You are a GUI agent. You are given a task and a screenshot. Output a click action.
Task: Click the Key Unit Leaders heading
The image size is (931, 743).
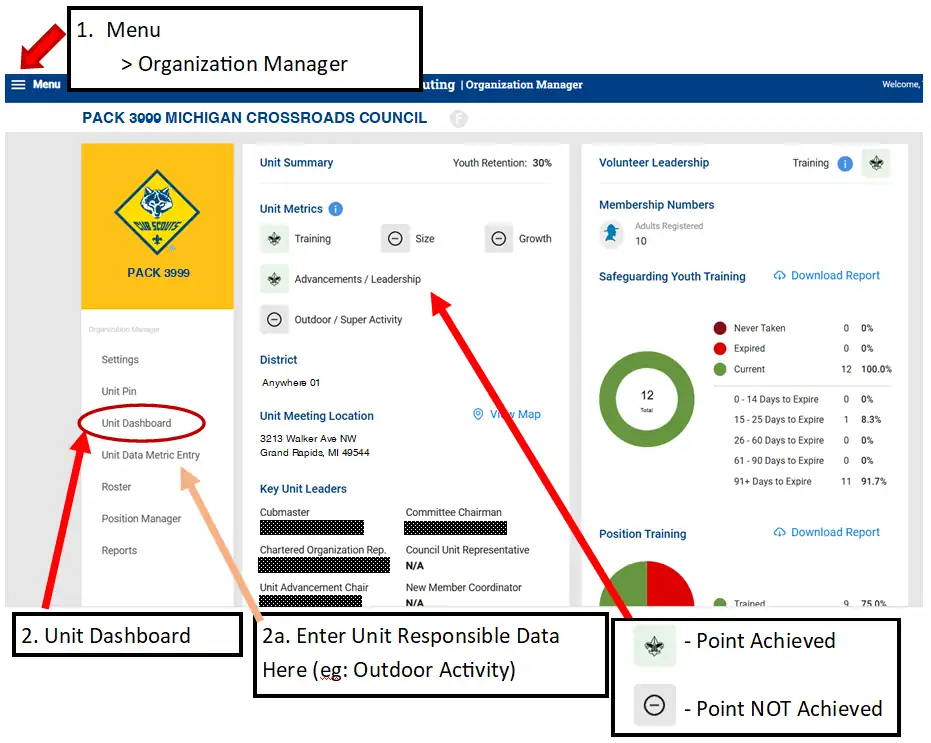click(x=303, y=489)
